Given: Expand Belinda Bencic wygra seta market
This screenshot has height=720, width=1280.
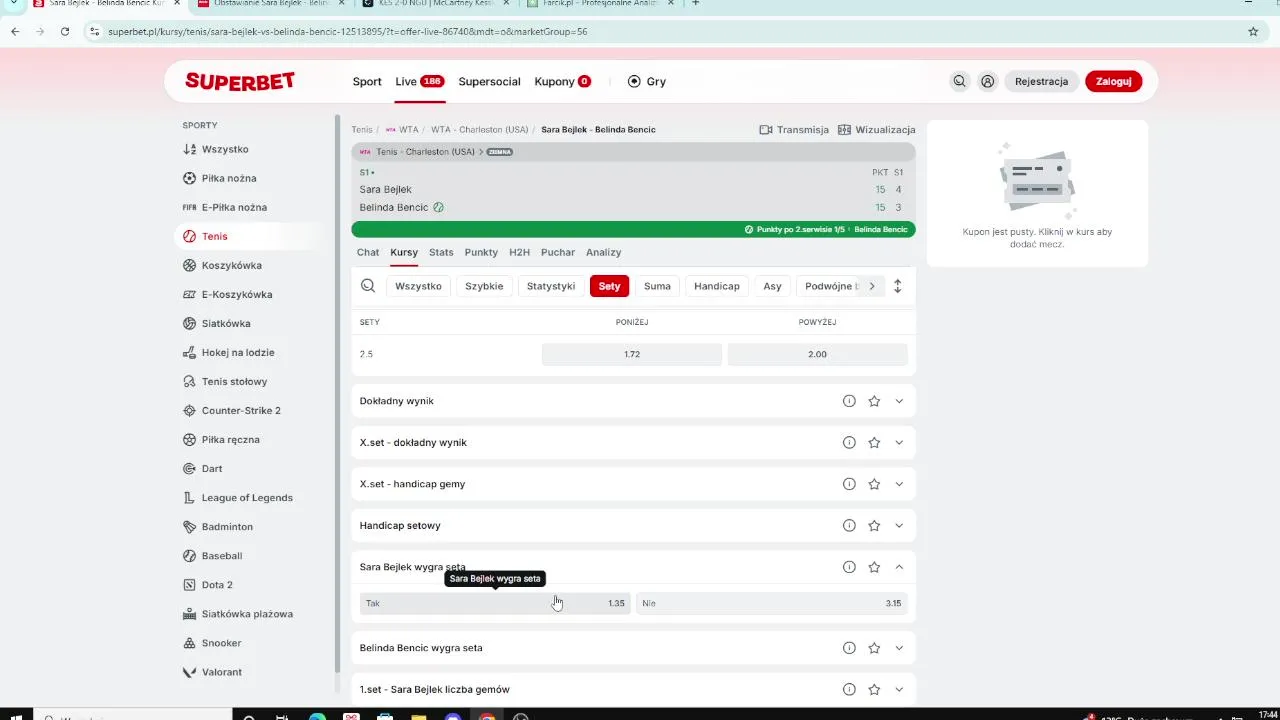Looking at the screenshot, I should (899, 648).
